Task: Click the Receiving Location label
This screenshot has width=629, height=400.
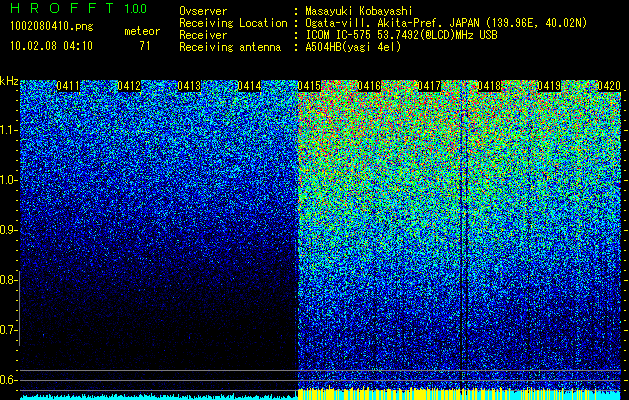Action: pyautogui.click(x=233, y=23)
